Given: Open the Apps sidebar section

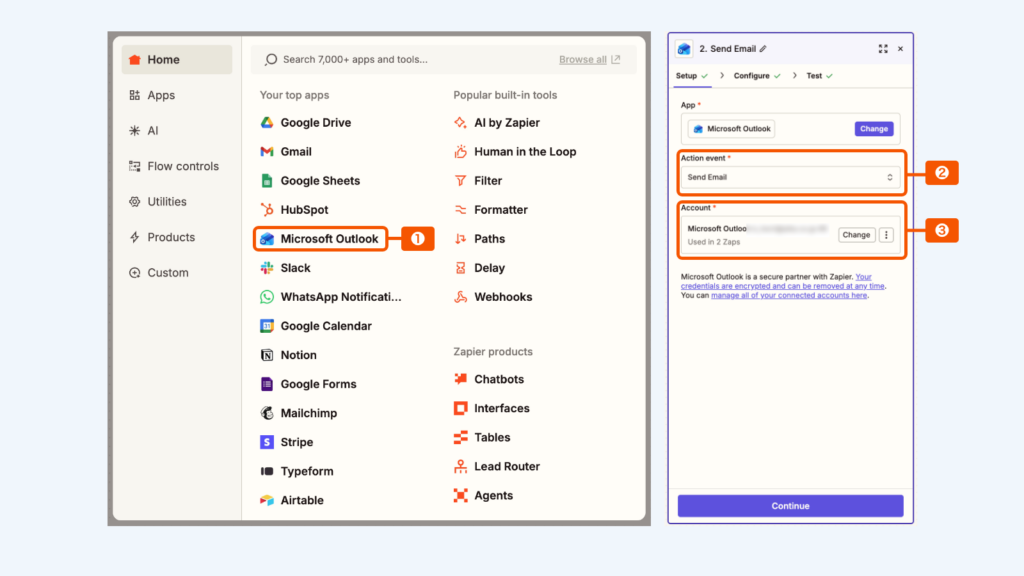Looking at the screenshot, I should pos(161,95).
